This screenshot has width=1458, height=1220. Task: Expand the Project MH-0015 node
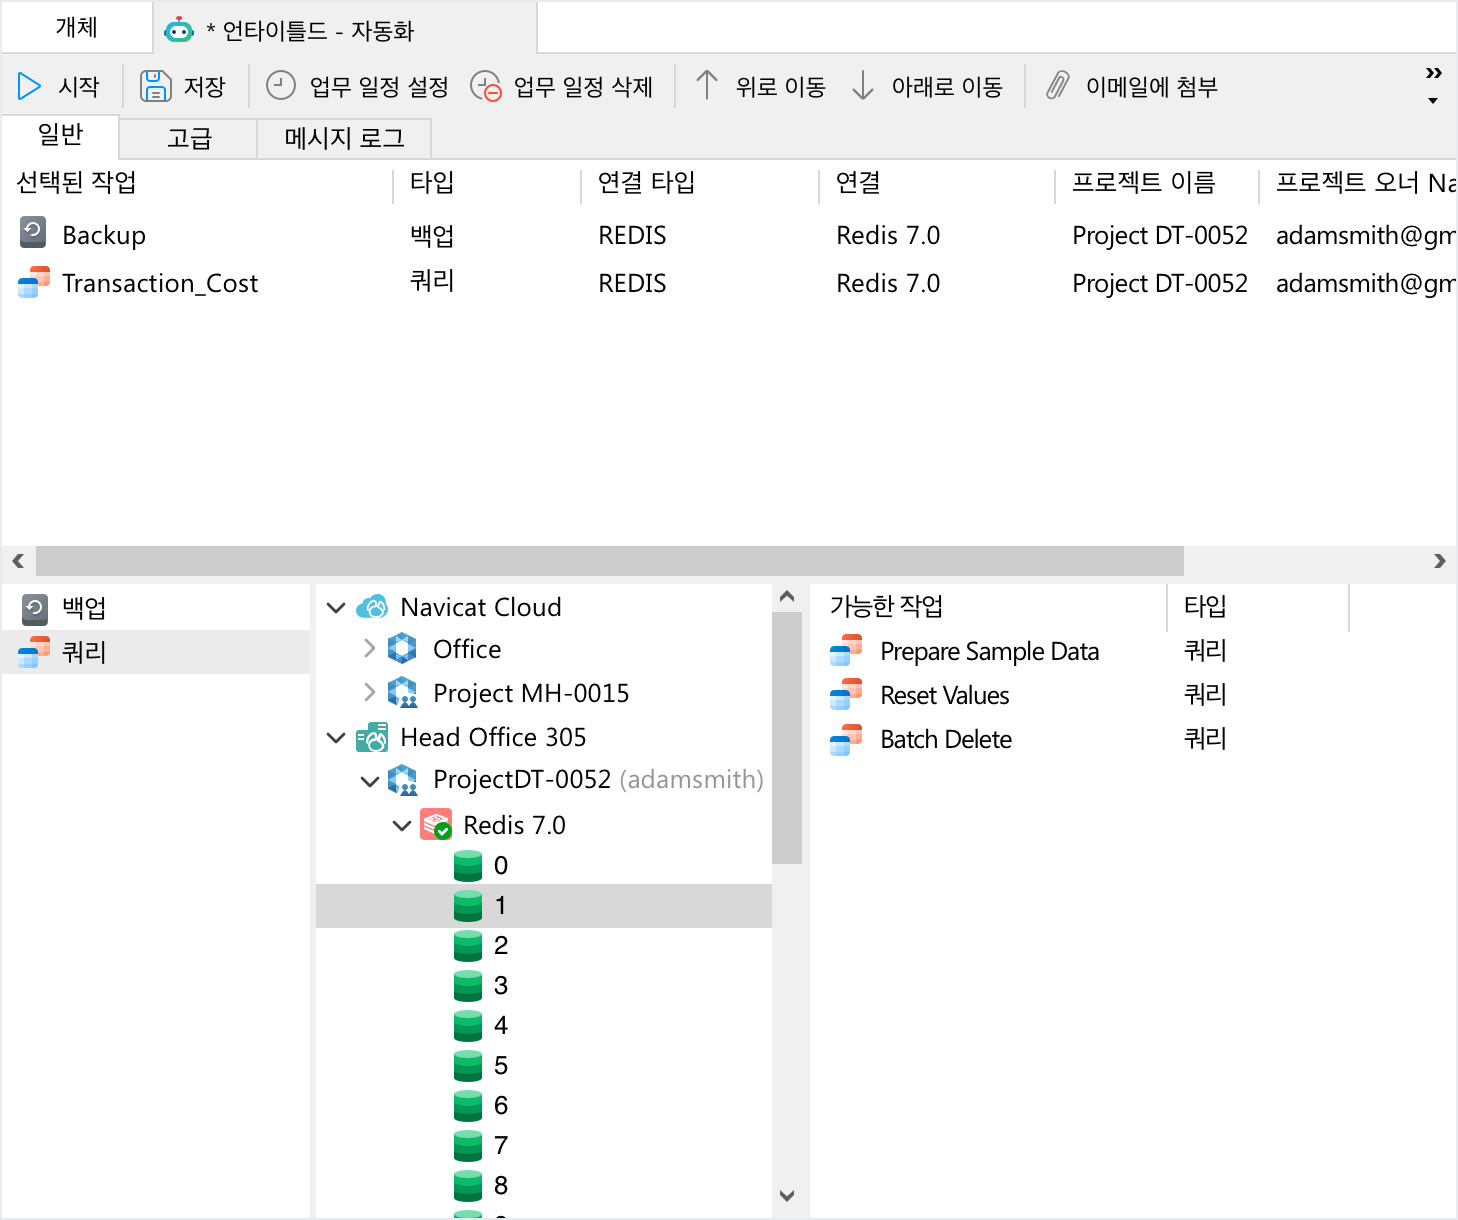[x=369, y=692]
